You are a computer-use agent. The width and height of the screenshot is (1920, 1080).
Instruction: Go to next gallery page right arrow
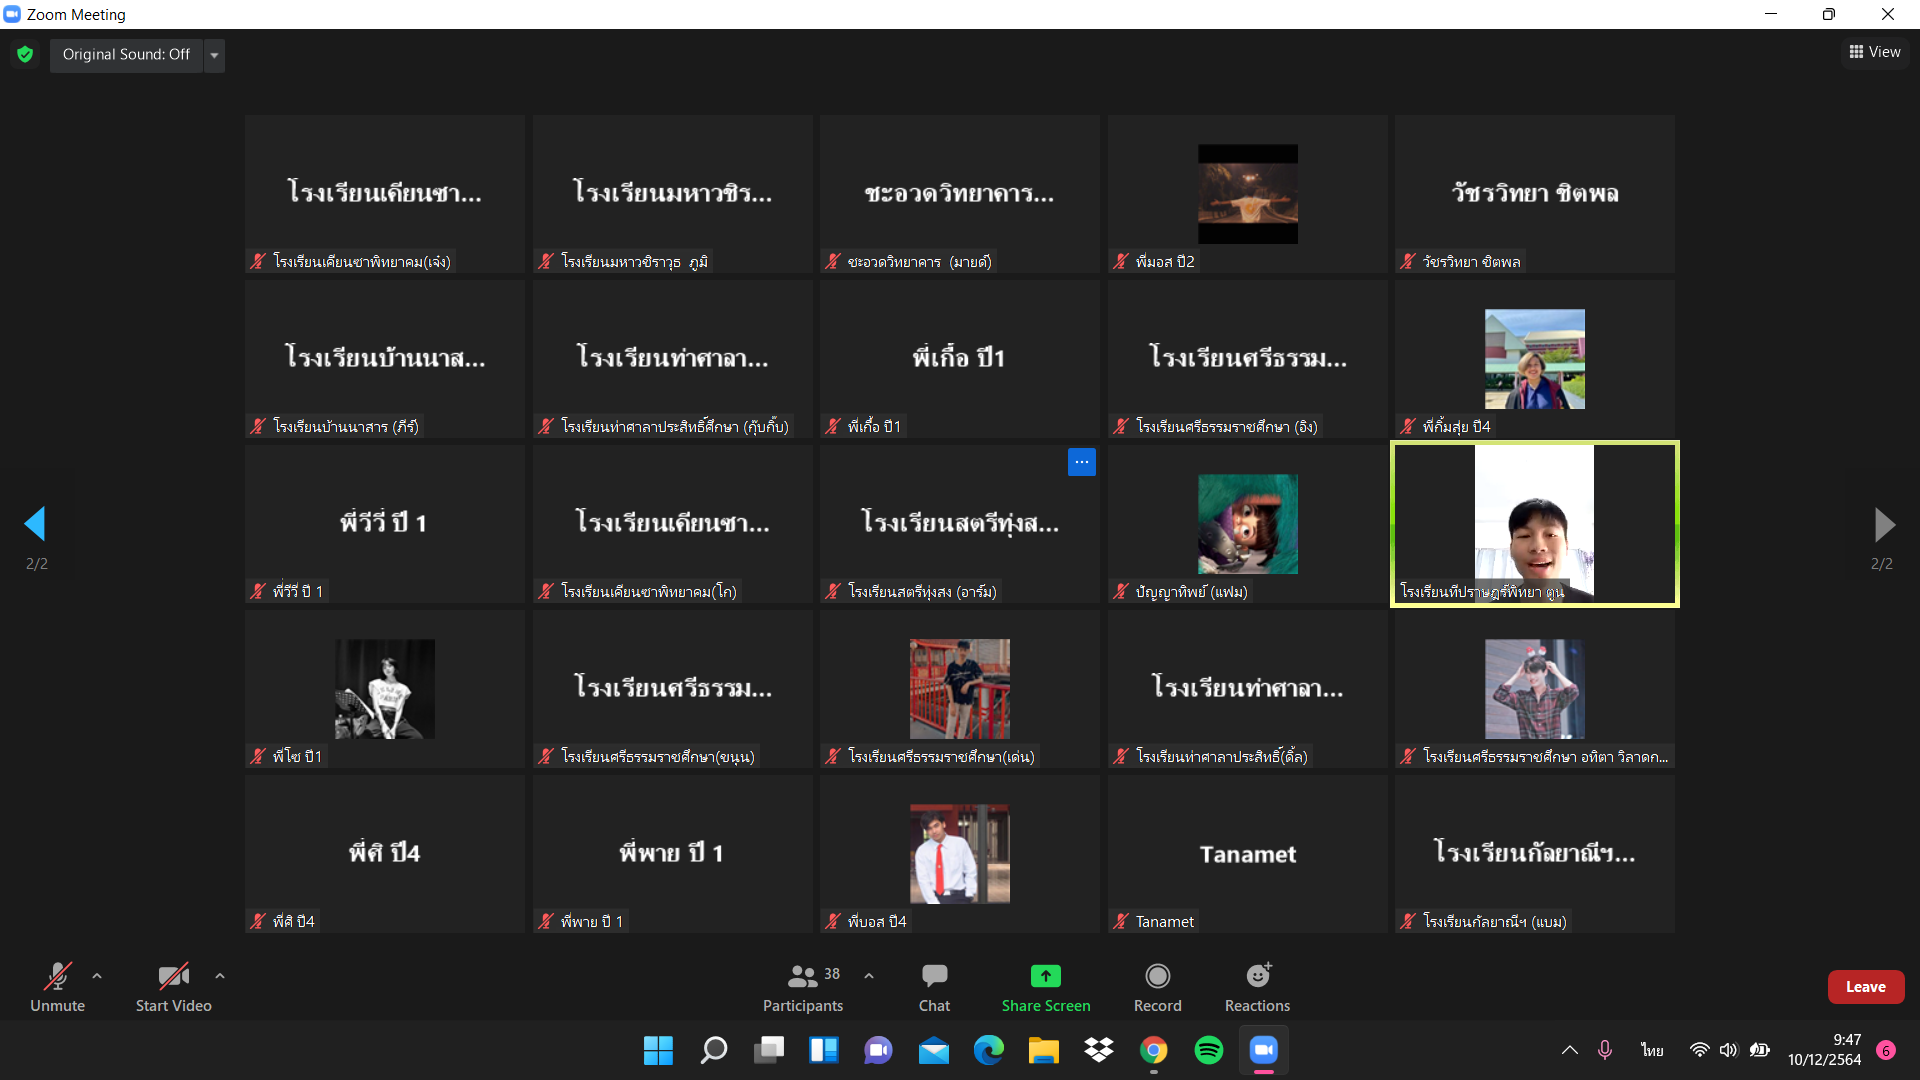(1883, 524)
